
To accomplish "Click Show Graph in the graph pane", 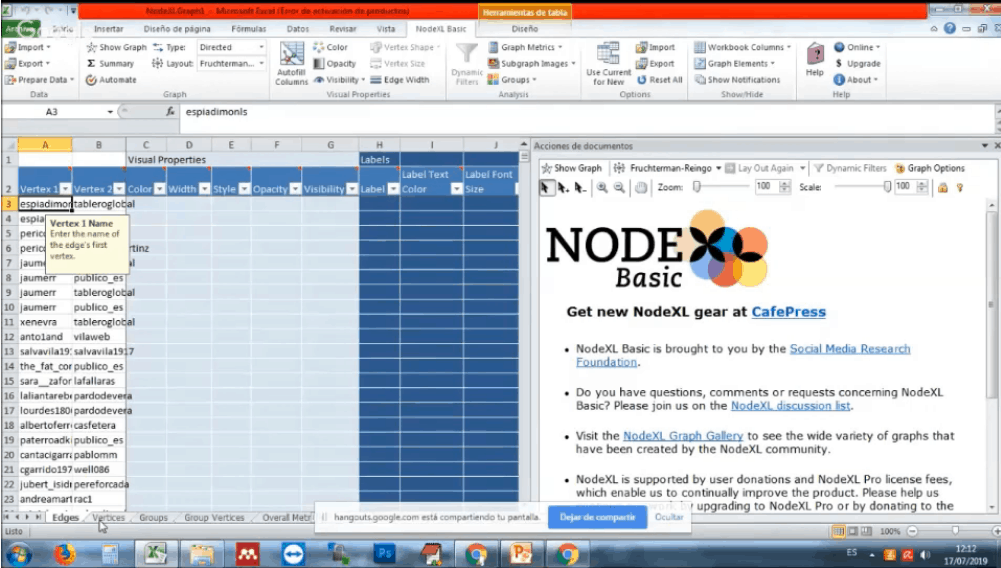I will [x=571, y=168].
